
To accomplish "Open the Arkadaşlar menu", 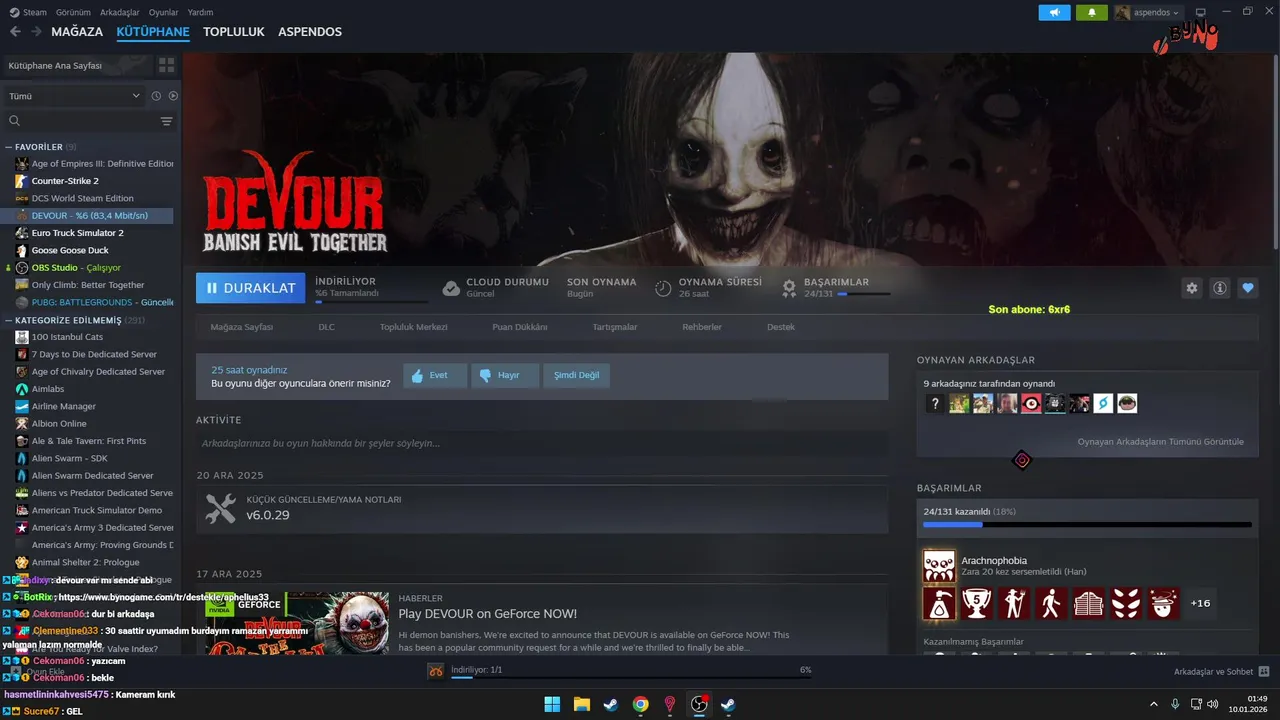I will coord(120,12).
